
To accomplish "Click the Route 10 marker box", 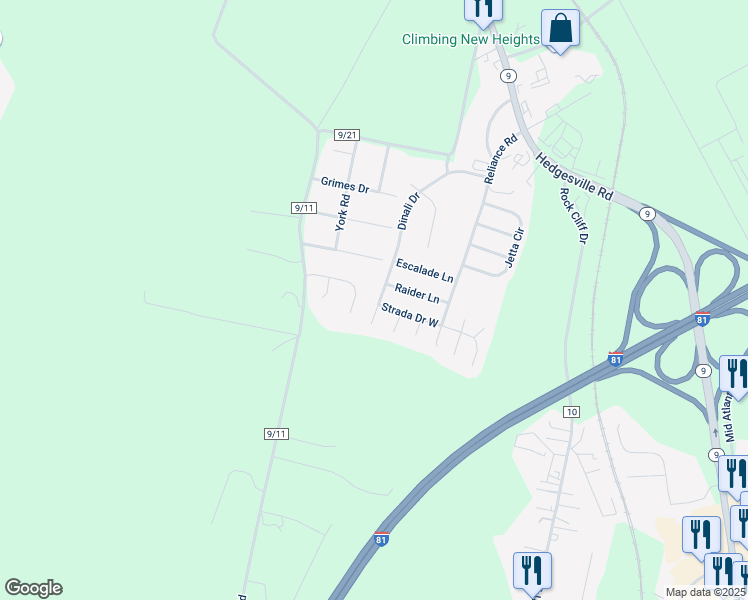I will [571, 412].
